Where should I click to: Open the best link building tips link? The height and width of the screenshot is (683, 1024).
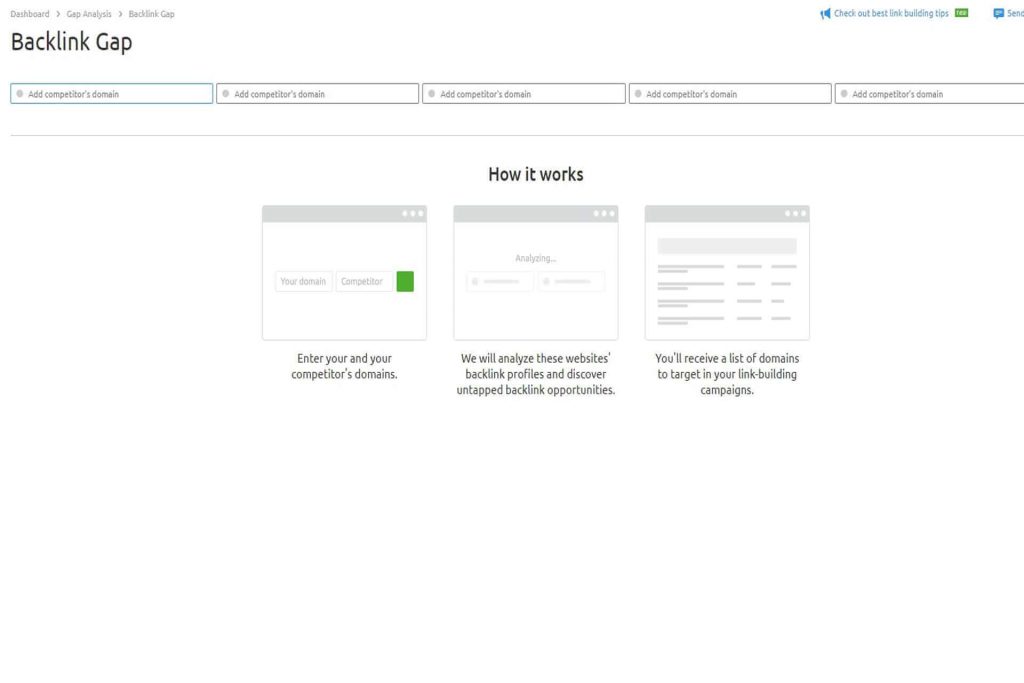click(x=891, y=13)
